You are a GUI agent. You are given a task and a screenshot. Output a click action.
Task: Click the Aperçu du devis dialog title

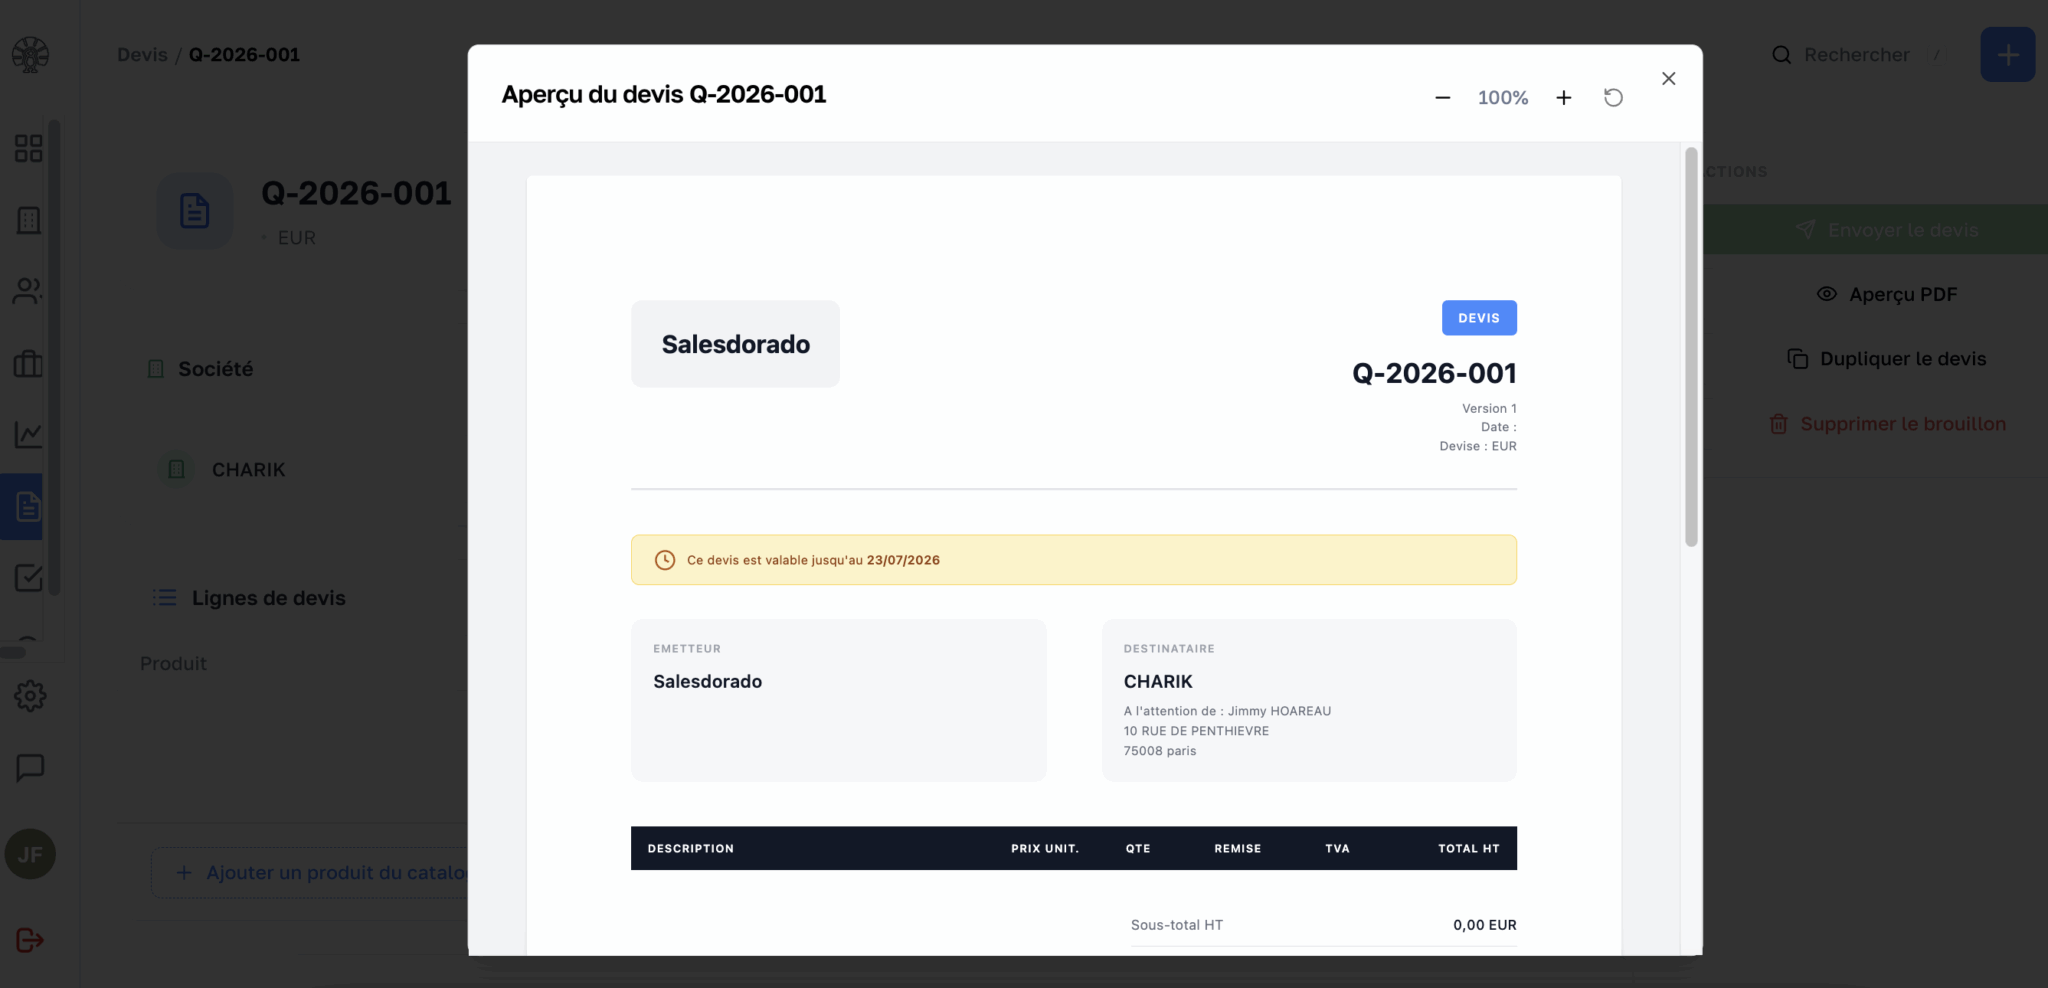point(664,94)
